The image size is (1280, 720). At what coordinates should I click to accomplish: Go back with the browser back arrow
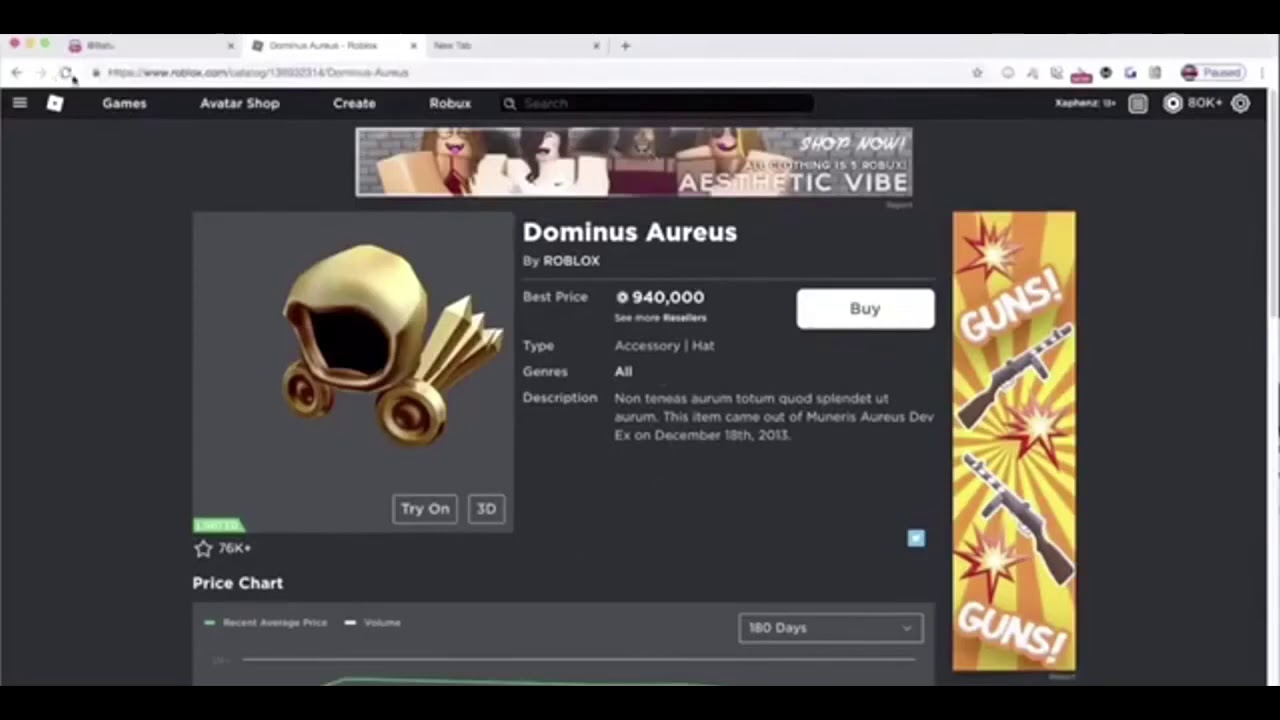16,73
